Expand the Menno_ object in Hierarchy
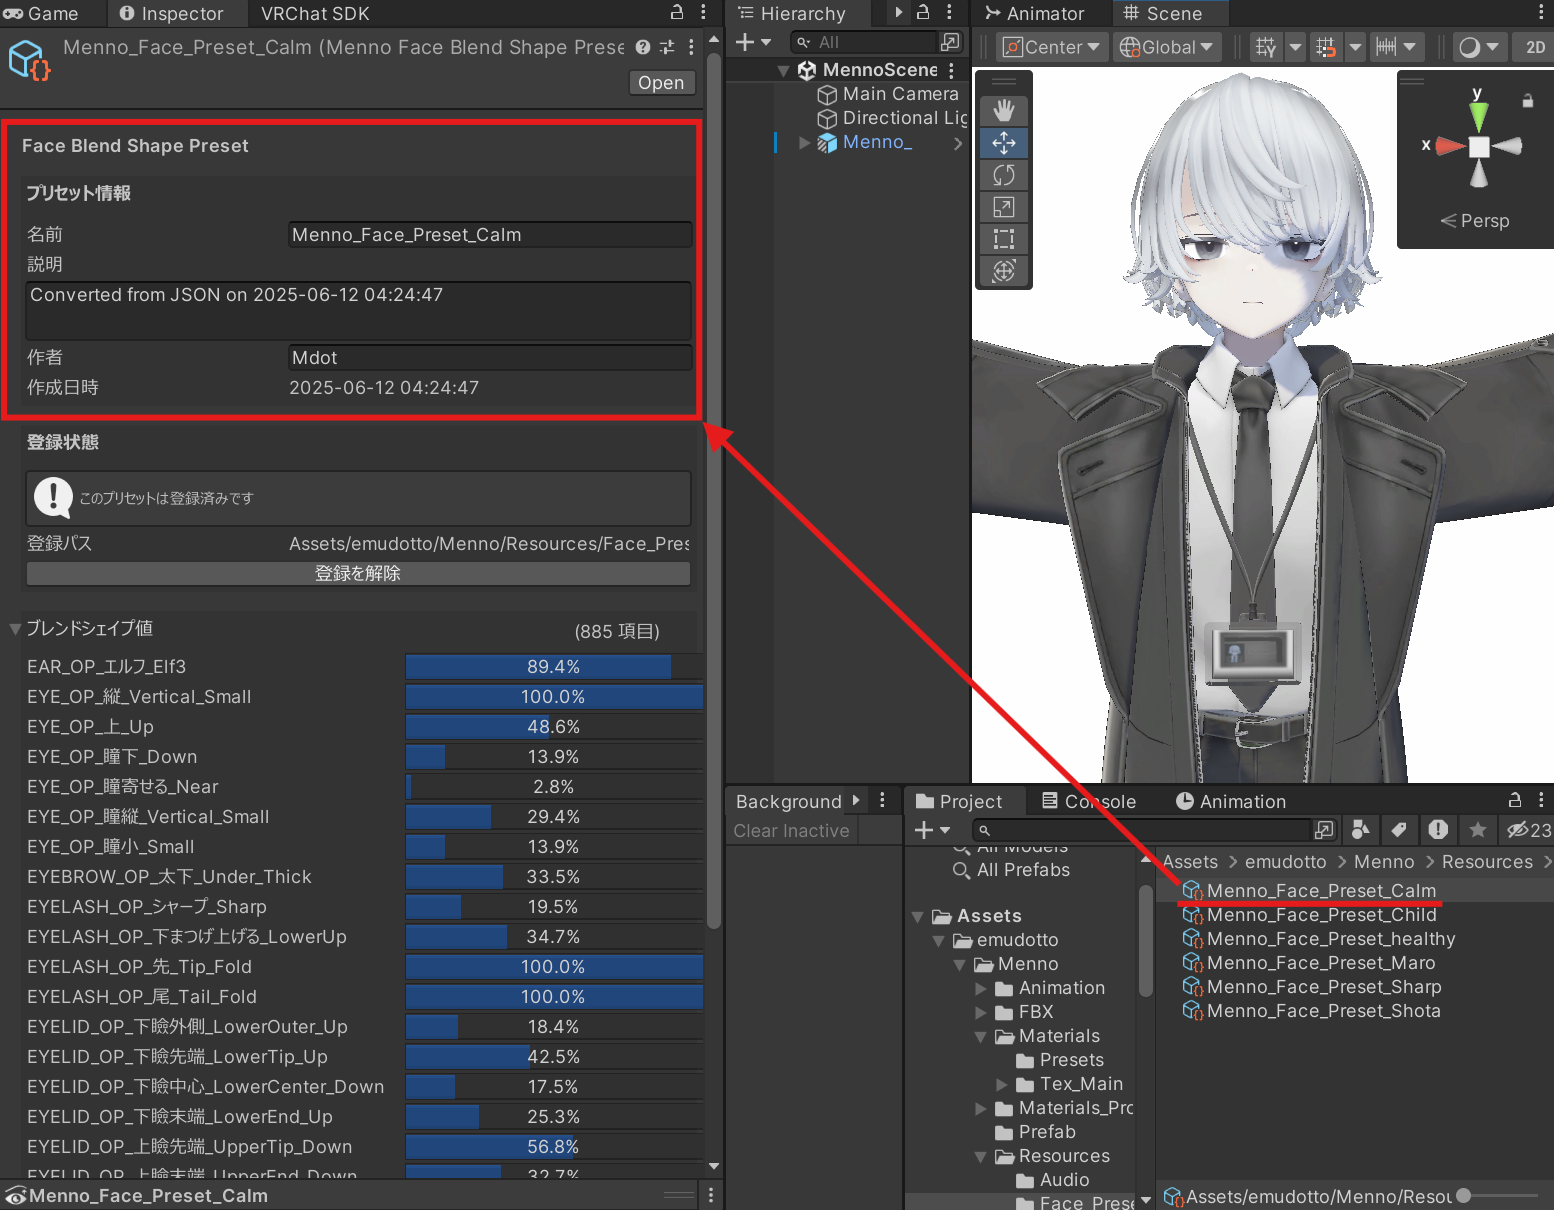Image resolution: width=1554 pixels, height=1210 pixels. 804,143
